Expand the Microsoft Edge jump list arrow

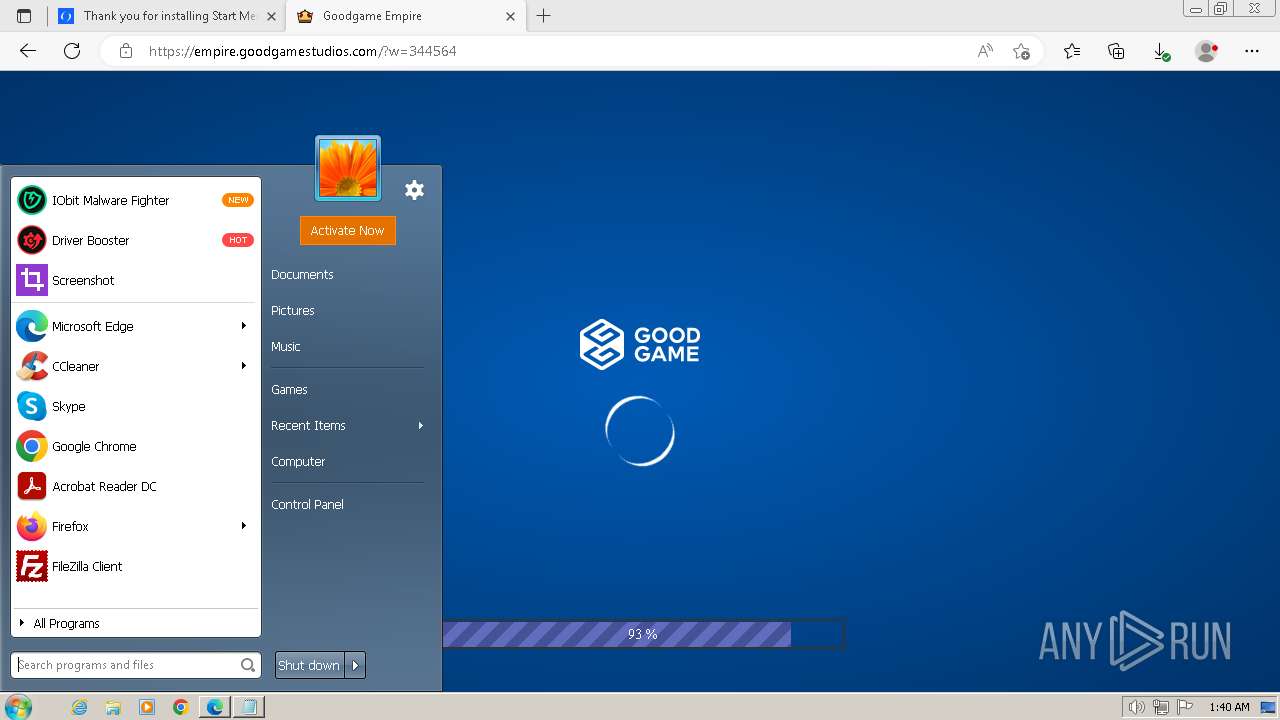click(x=243, y=326)
